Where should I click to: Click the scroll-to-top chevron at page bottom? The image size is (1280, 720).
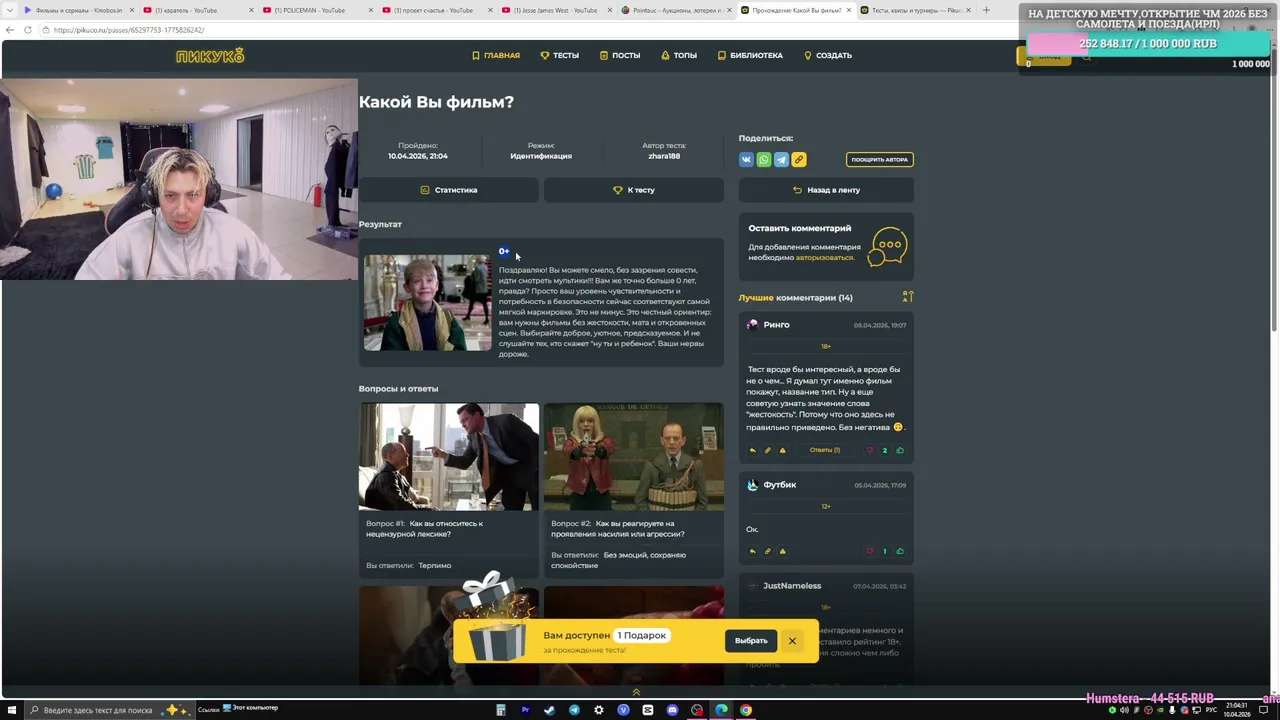point(636,692)
